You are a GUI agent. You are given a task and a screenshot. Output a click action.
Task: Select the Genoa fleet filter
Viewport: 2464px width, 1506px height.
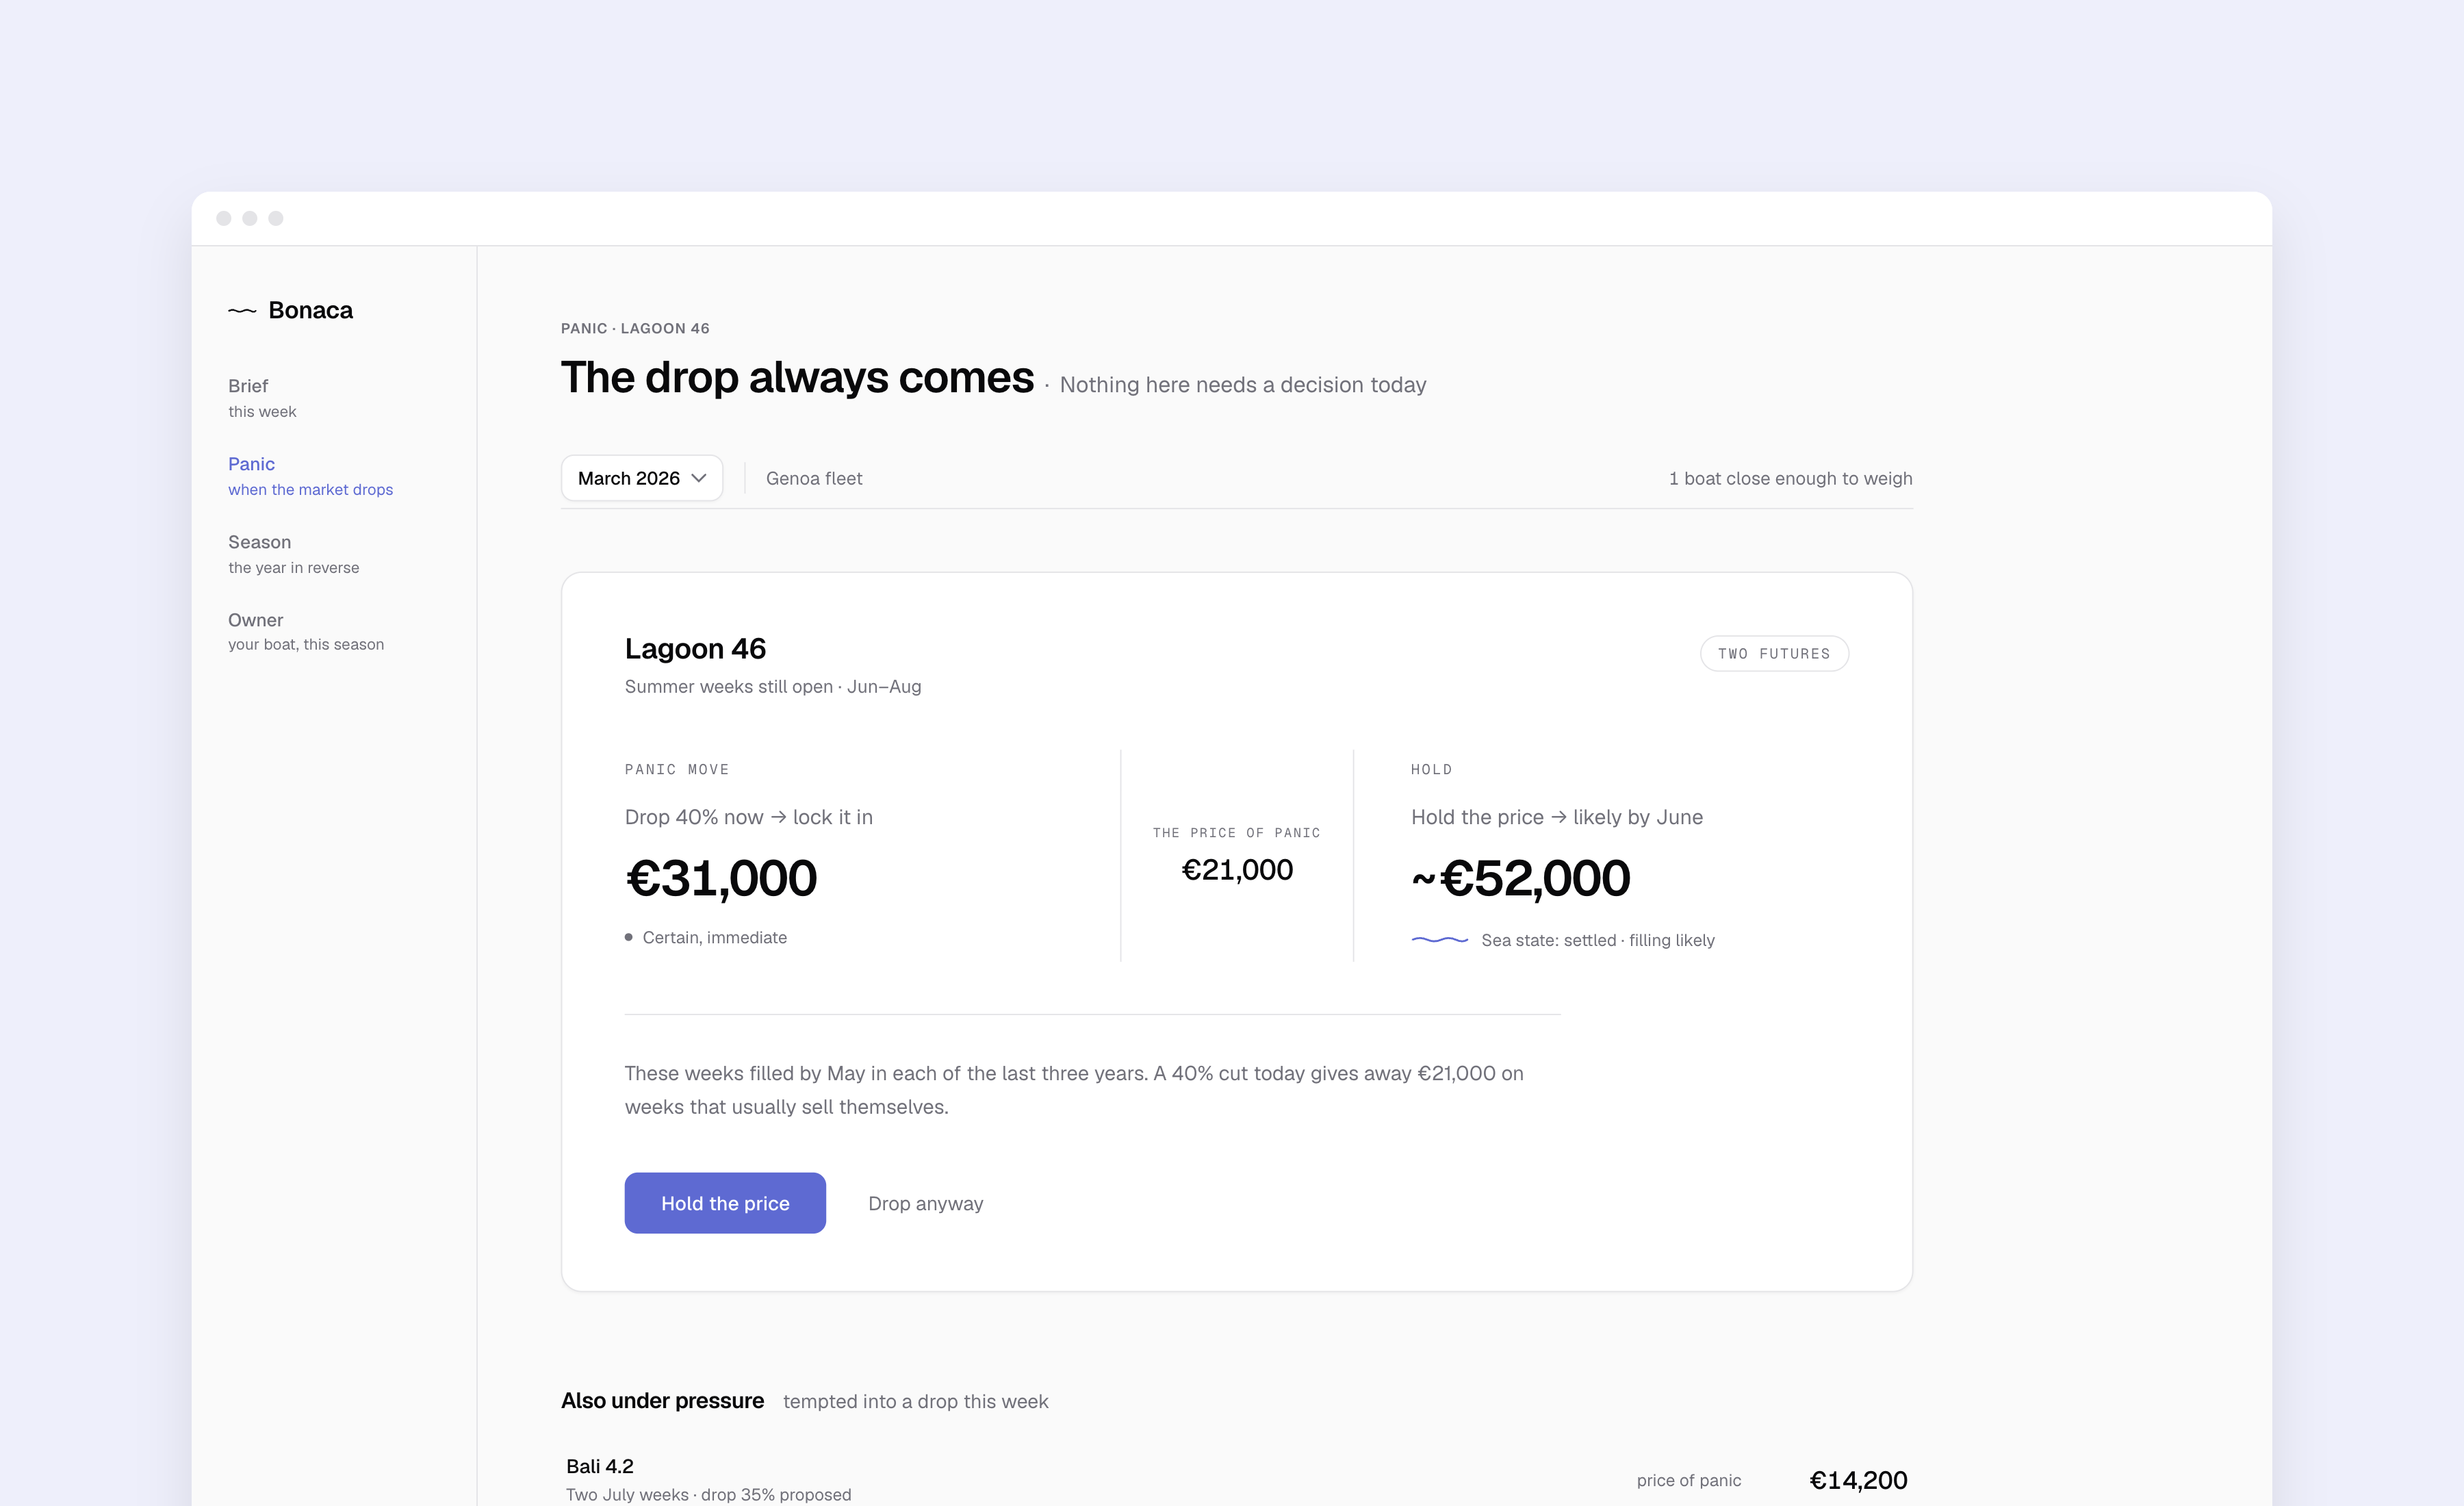pos(814,478)
